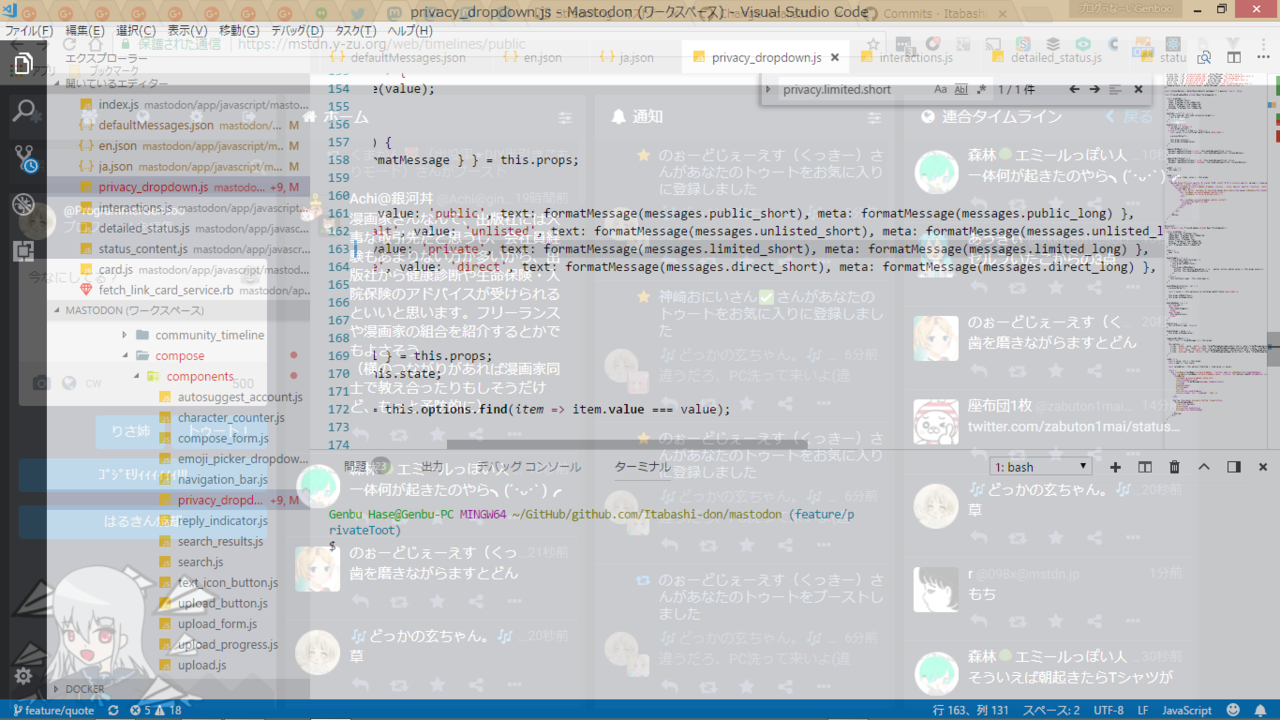Split the terminal panel
Image resolution: width=1280 pixels, height=720 pixels.
tap(1145, 467)
